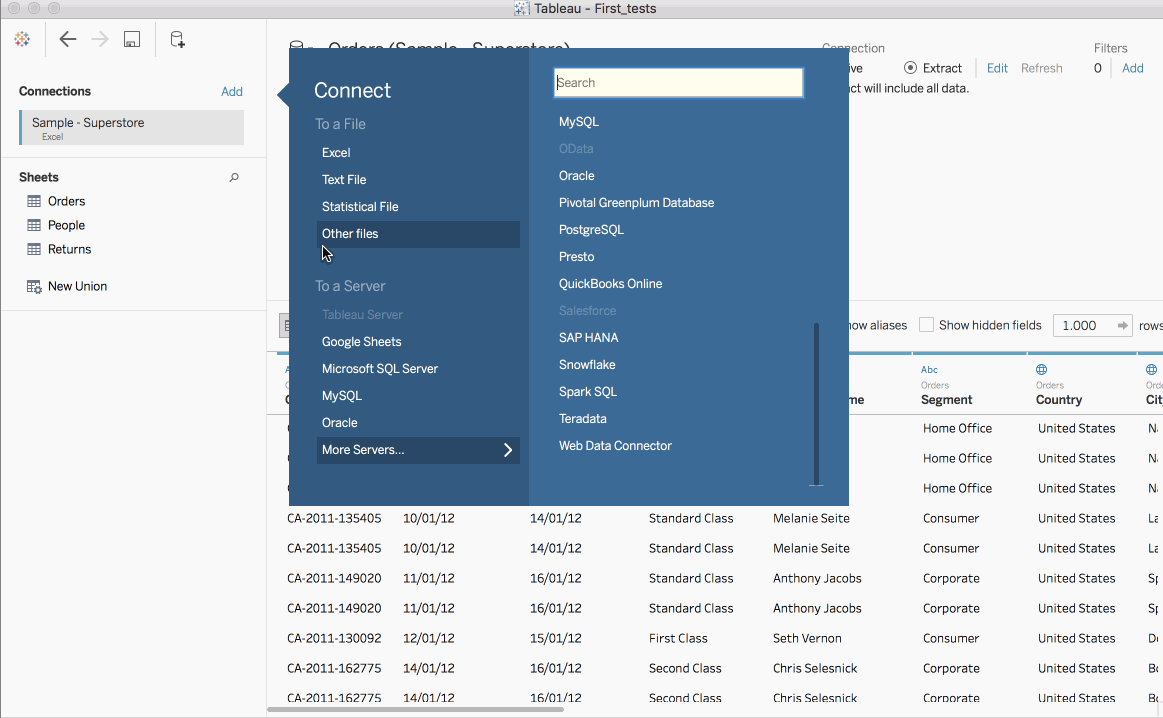
Task: Click the Seth Vernon cell
Action: (x=807, y=639)
